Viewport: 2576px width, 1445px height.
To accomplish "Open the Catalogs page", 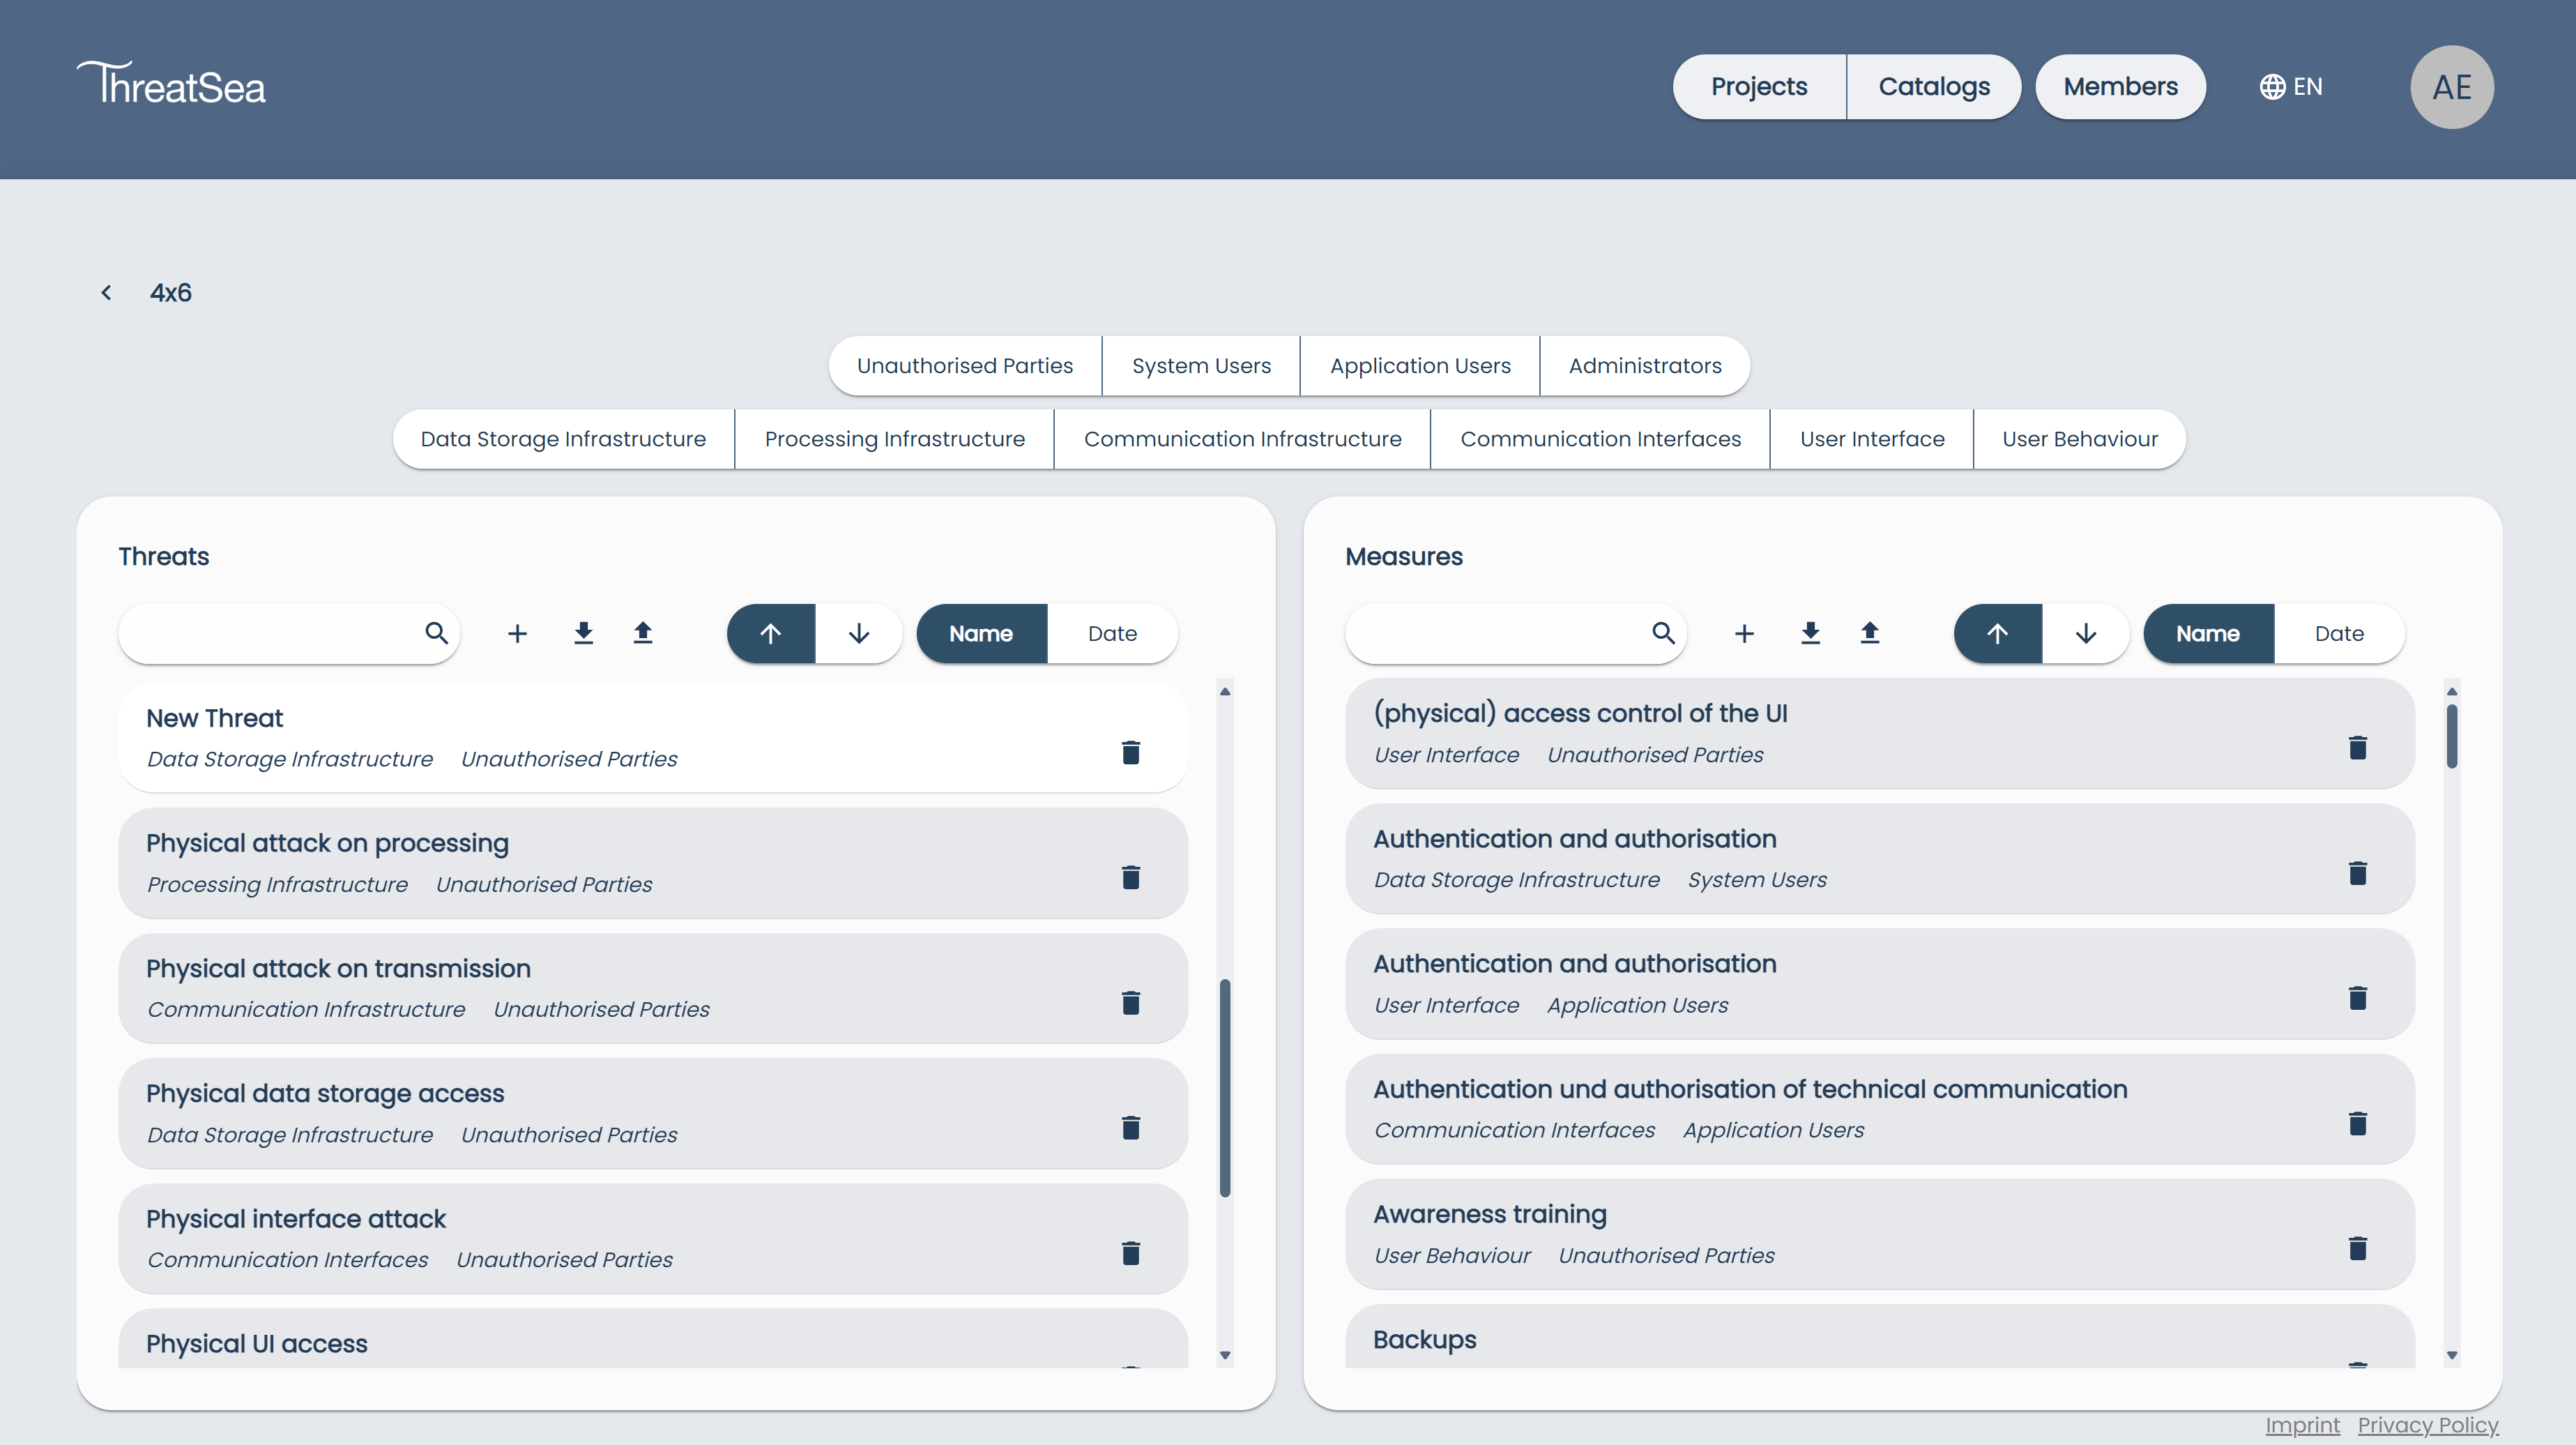I will tap(1933, 87).
